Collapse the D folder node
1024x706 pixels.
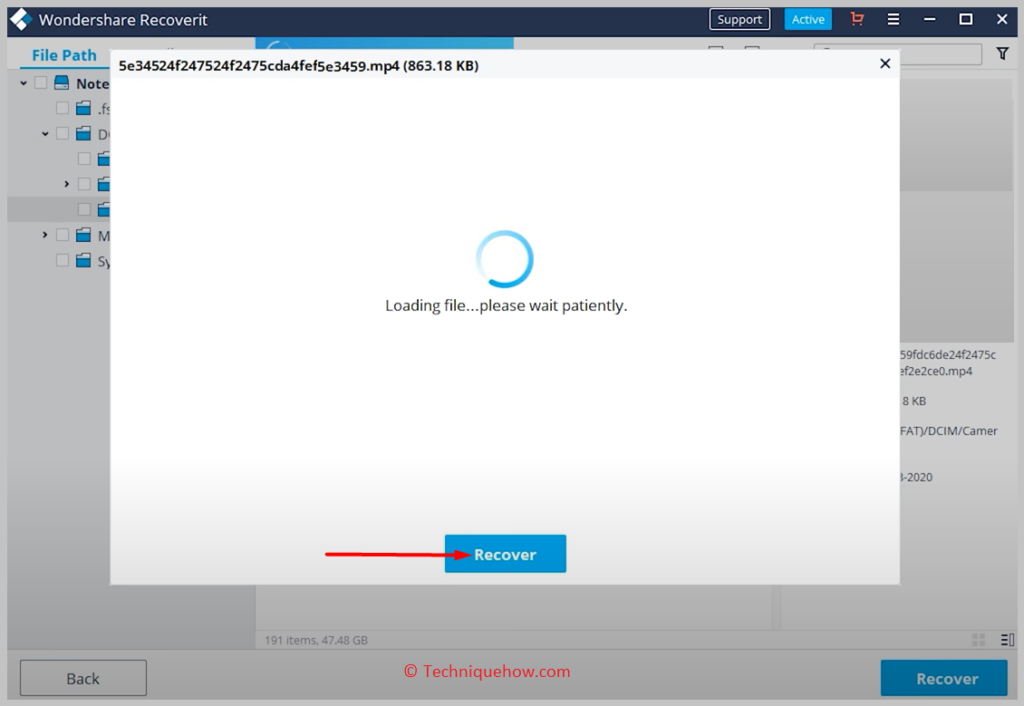[45, 134]
